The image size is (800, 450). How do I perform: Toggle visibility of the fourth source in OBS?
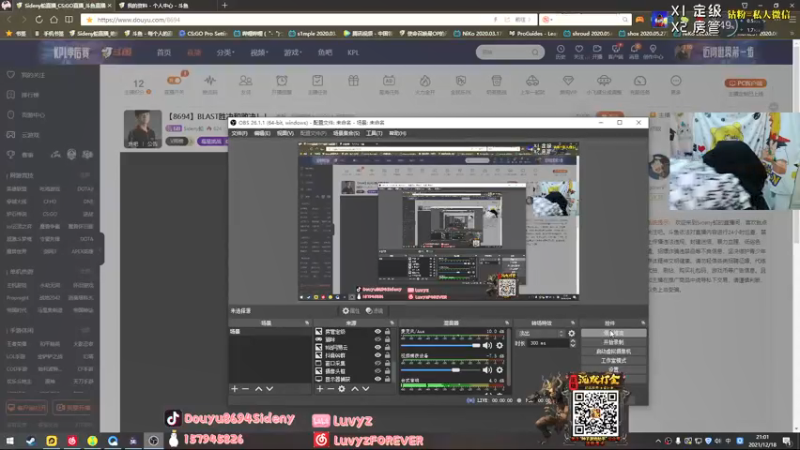click(378, 355)
